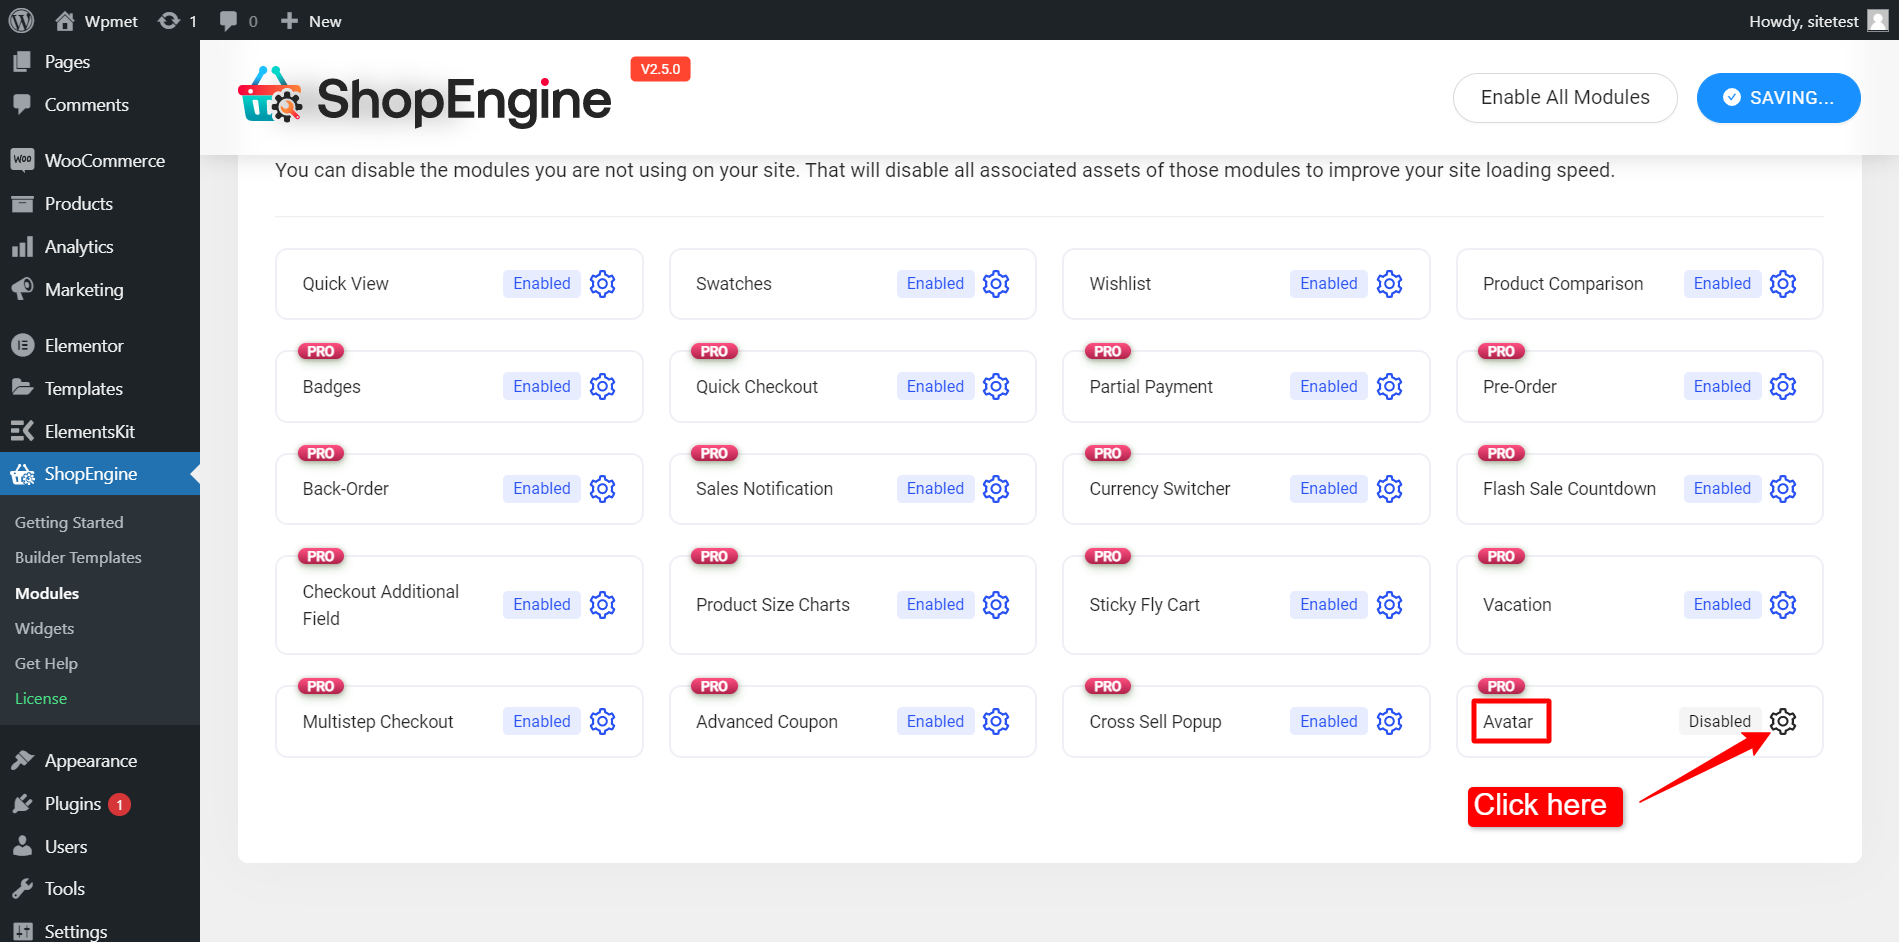Click the ElementsKit sidebar icon

coord(22,431)
